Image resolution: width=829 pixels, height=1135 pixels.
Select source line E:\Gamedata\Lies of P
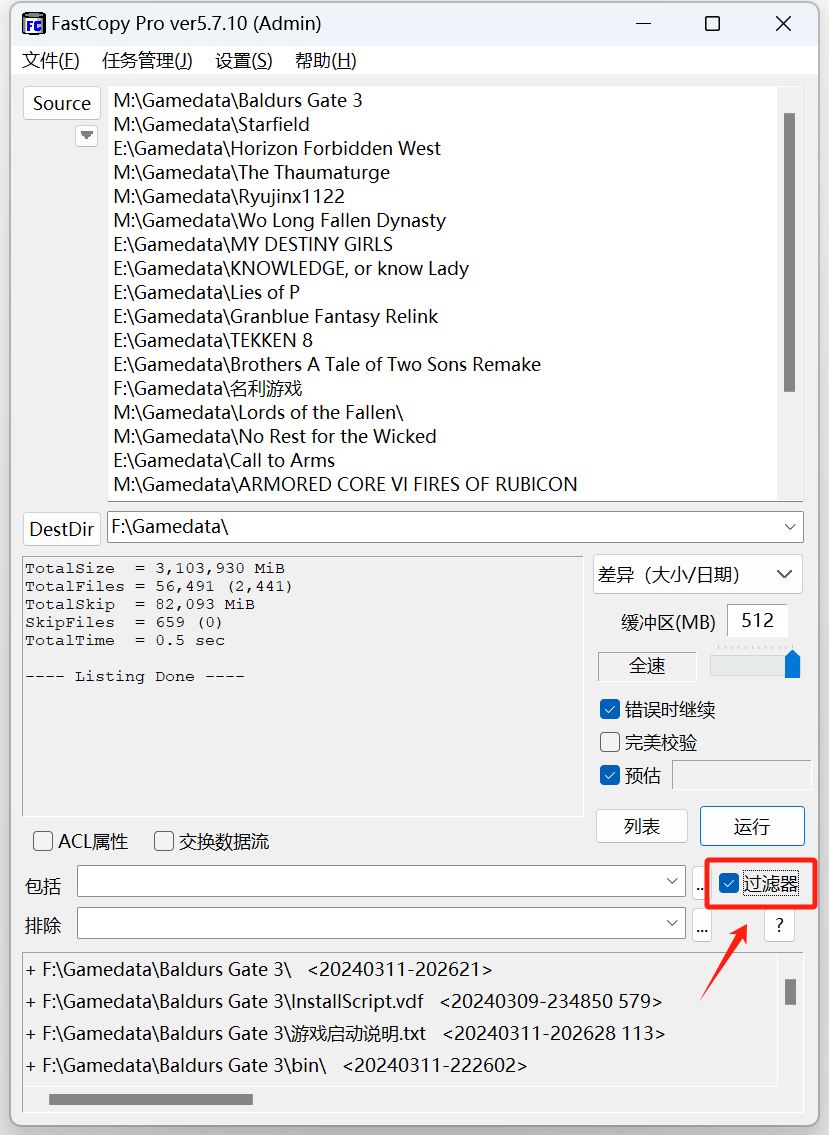[x=206, y=292]
